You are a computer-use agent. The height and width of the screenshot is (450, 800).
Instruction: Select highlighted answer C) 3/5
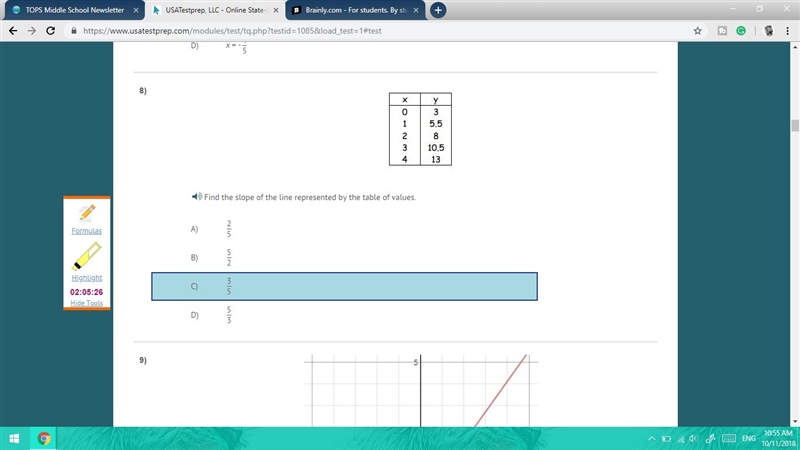[x=344, y=286]
